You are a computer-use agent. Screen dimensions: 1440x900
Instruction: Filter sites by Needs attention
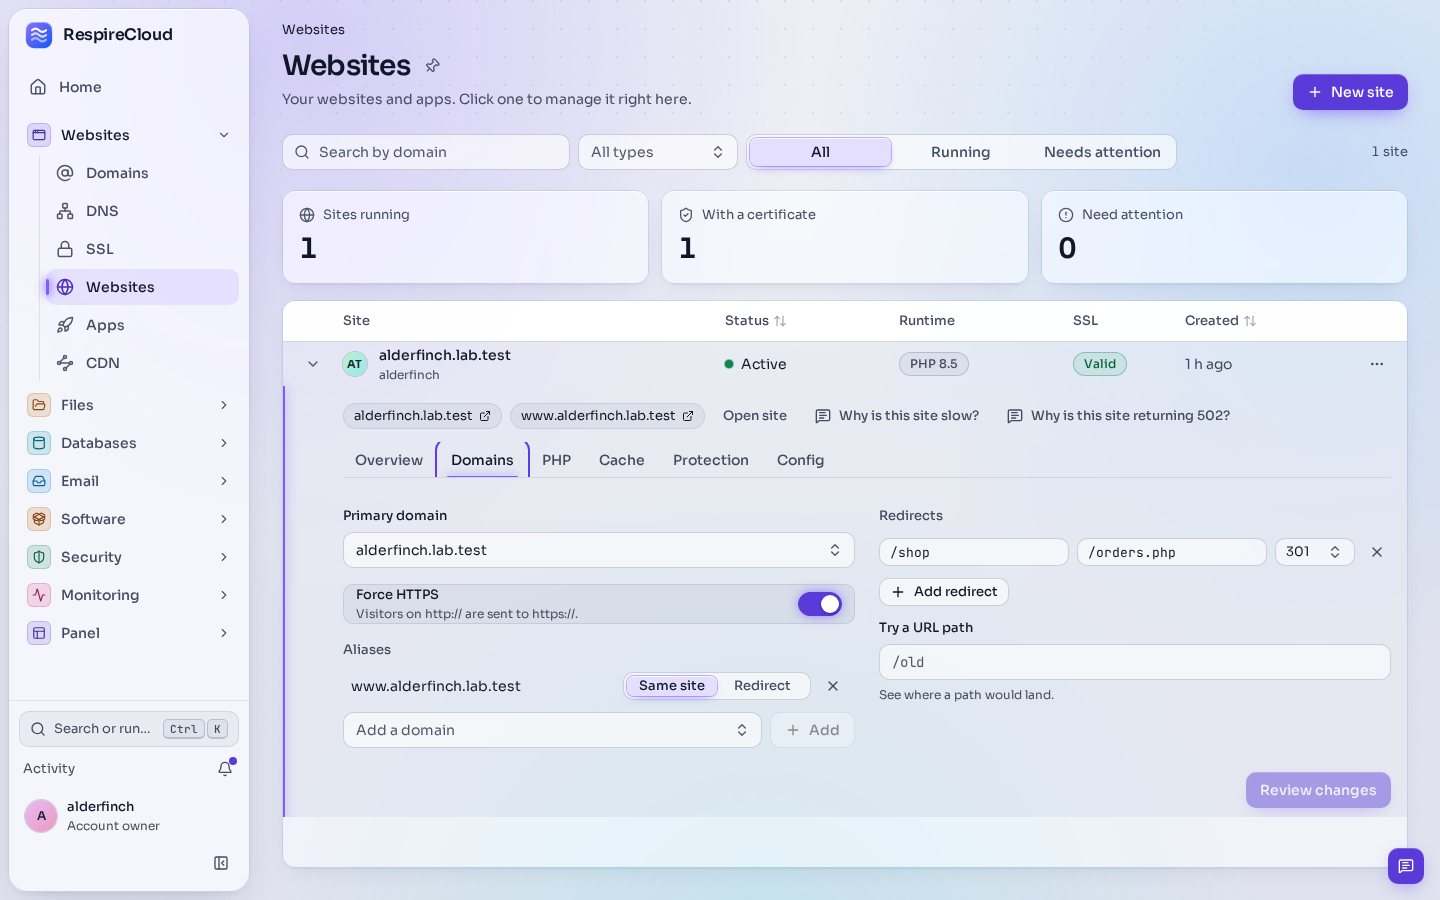tap(1102, 152)
